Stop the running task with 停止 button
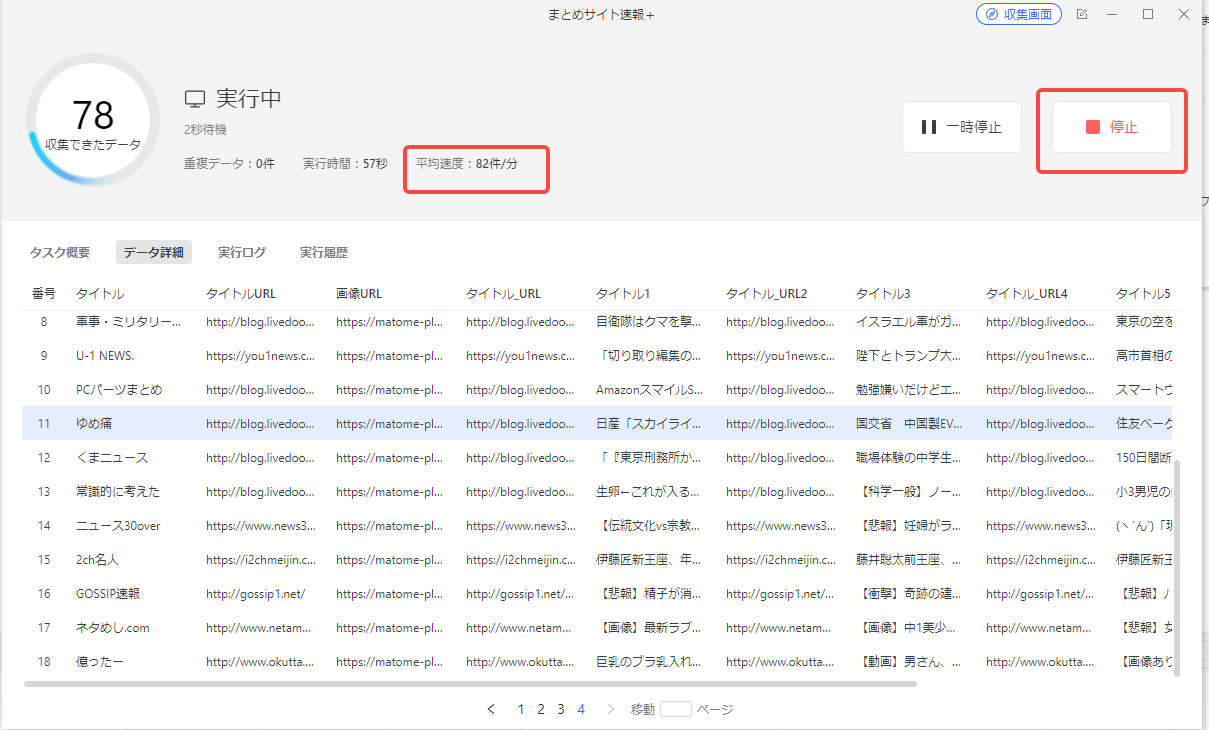 point(1111,127)
